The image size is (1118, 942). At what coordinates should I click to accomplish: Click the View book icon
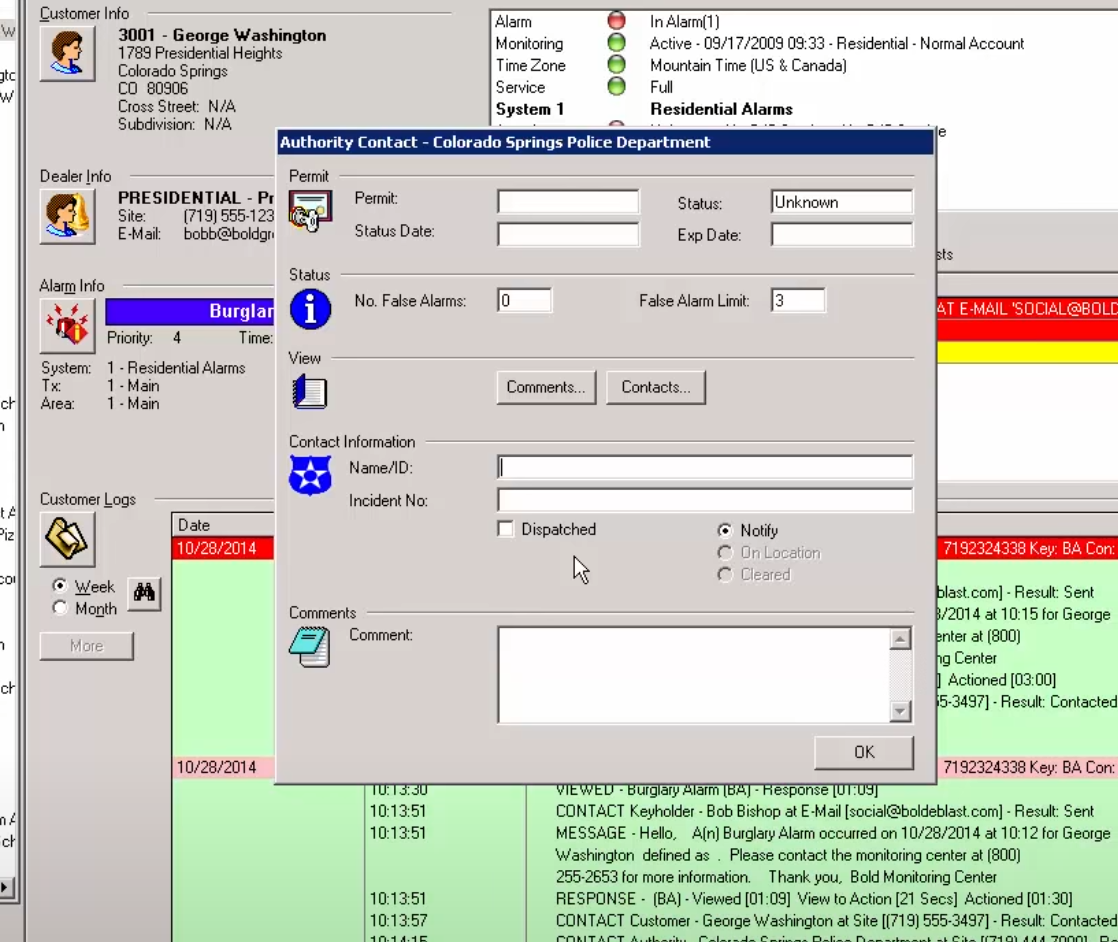[x=310, y=391]
